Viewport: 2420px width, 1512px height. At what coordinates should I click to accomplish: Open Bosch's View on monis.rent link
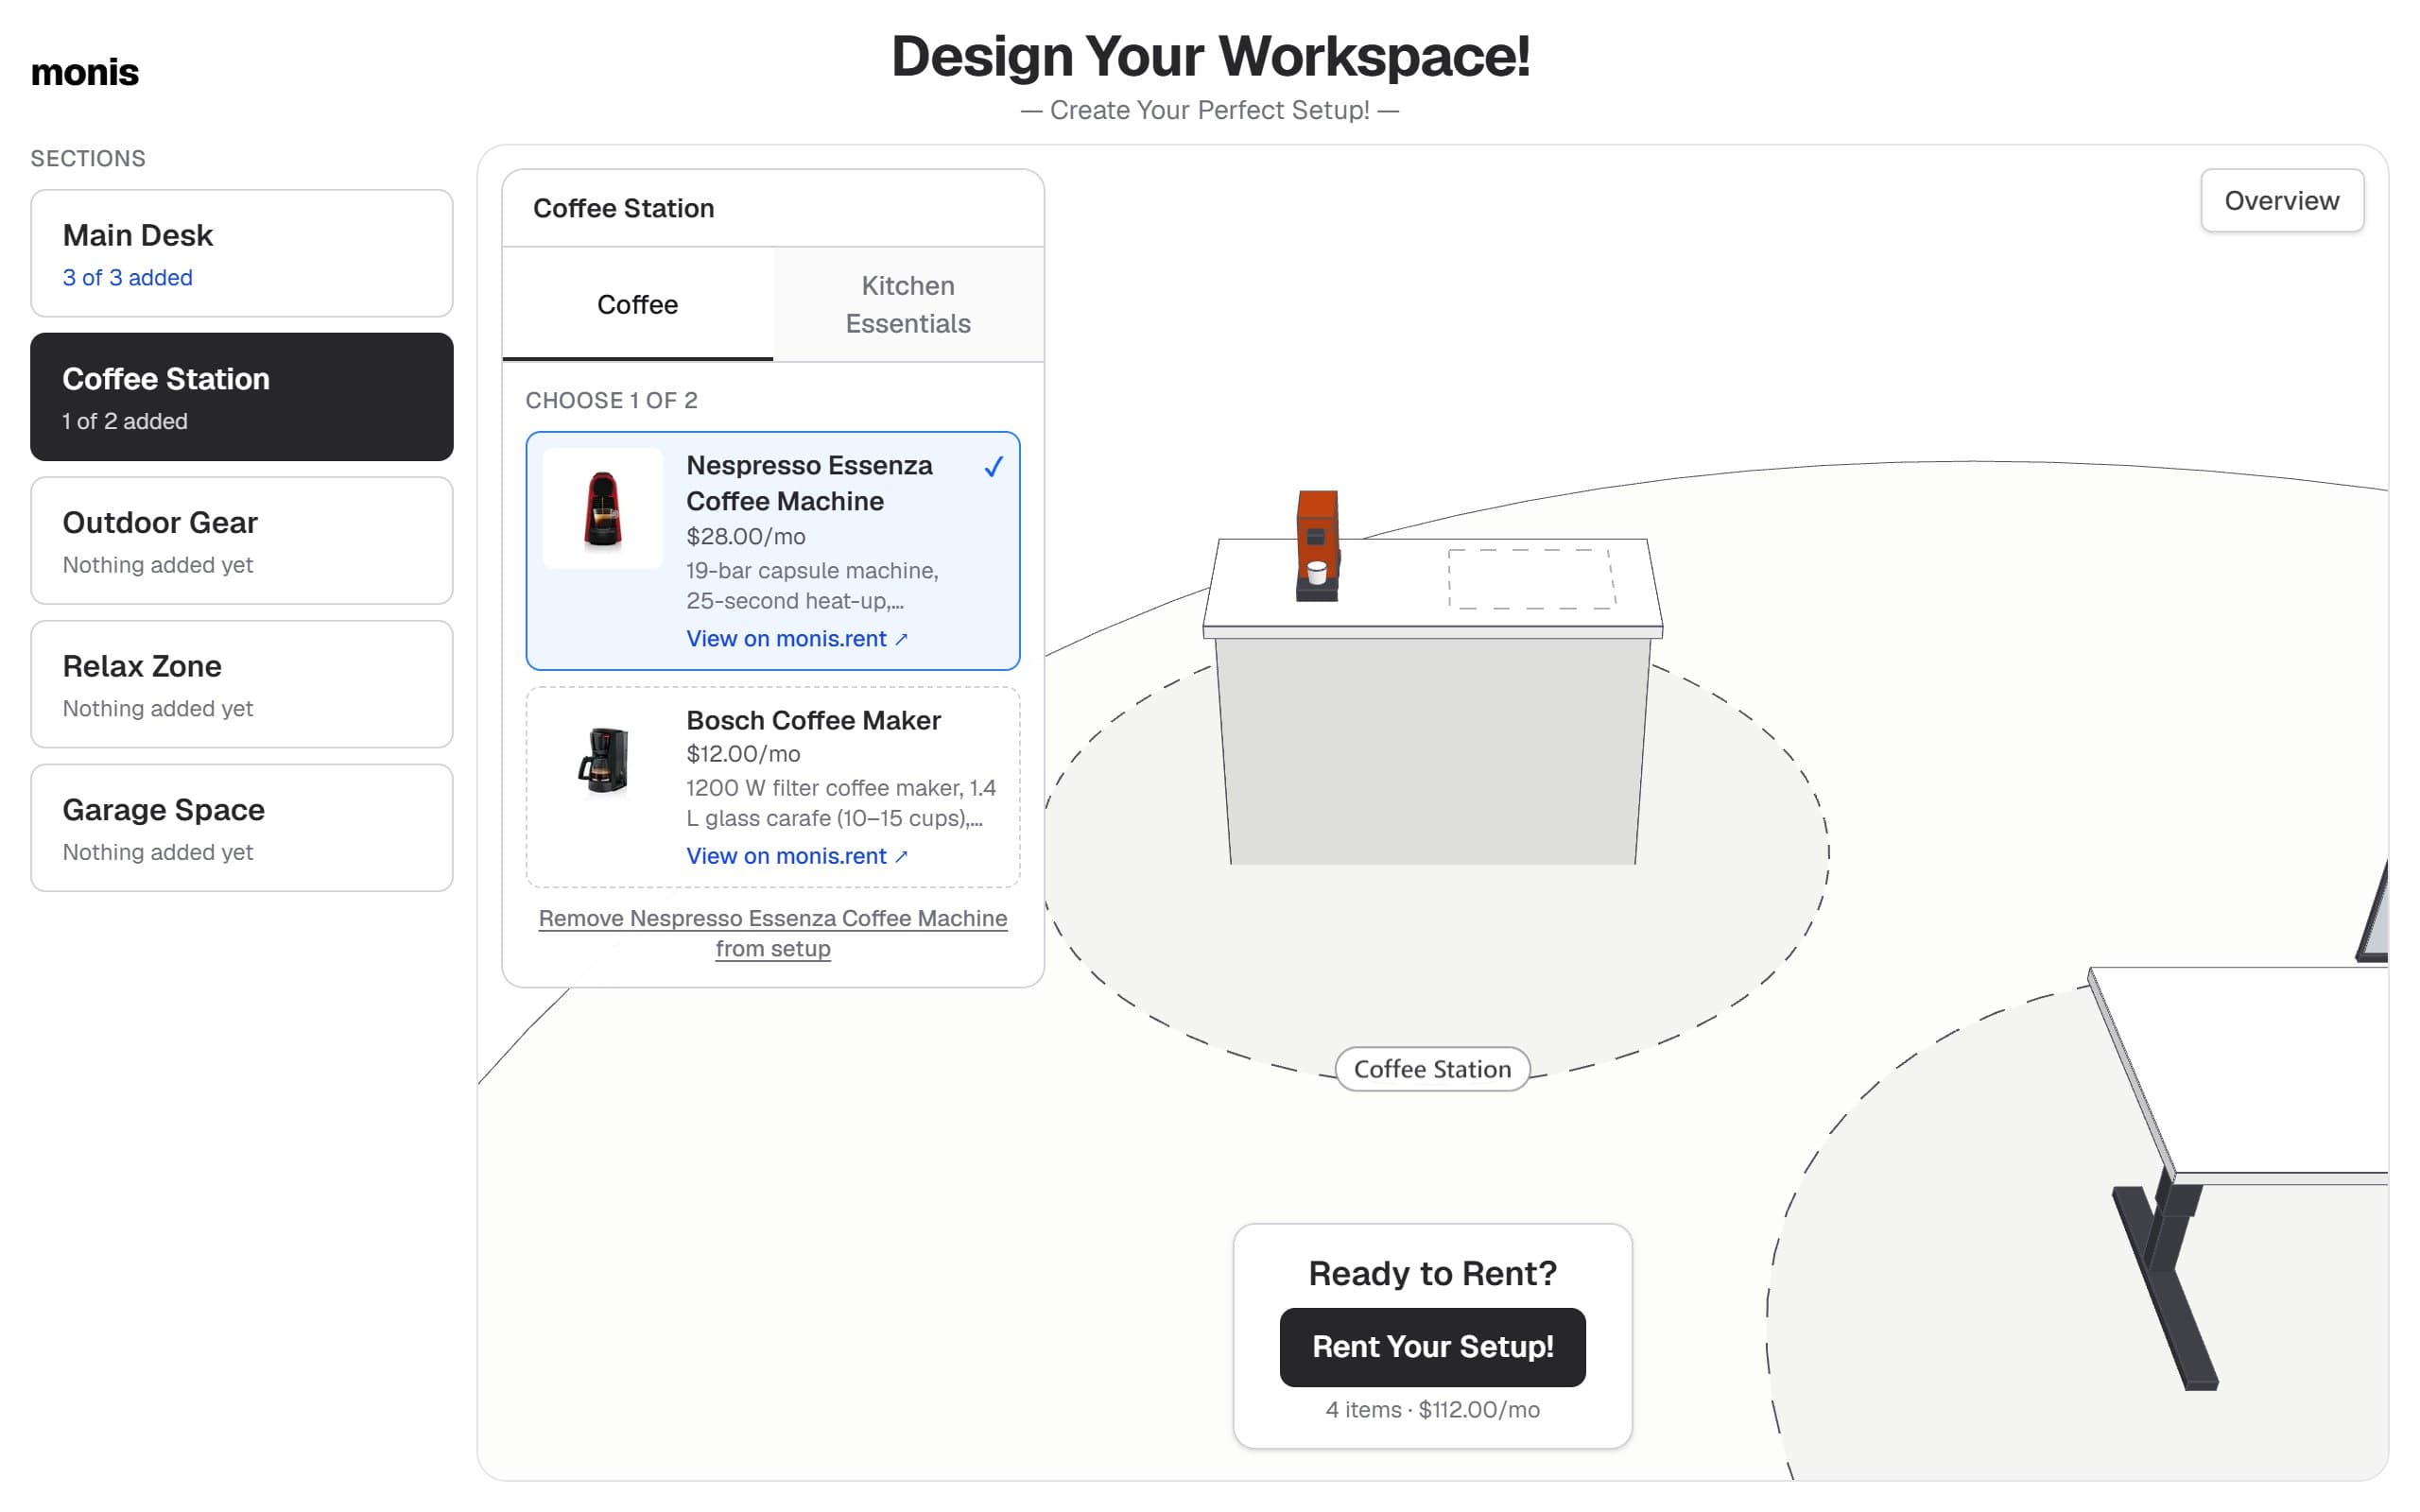click(797, 856)
